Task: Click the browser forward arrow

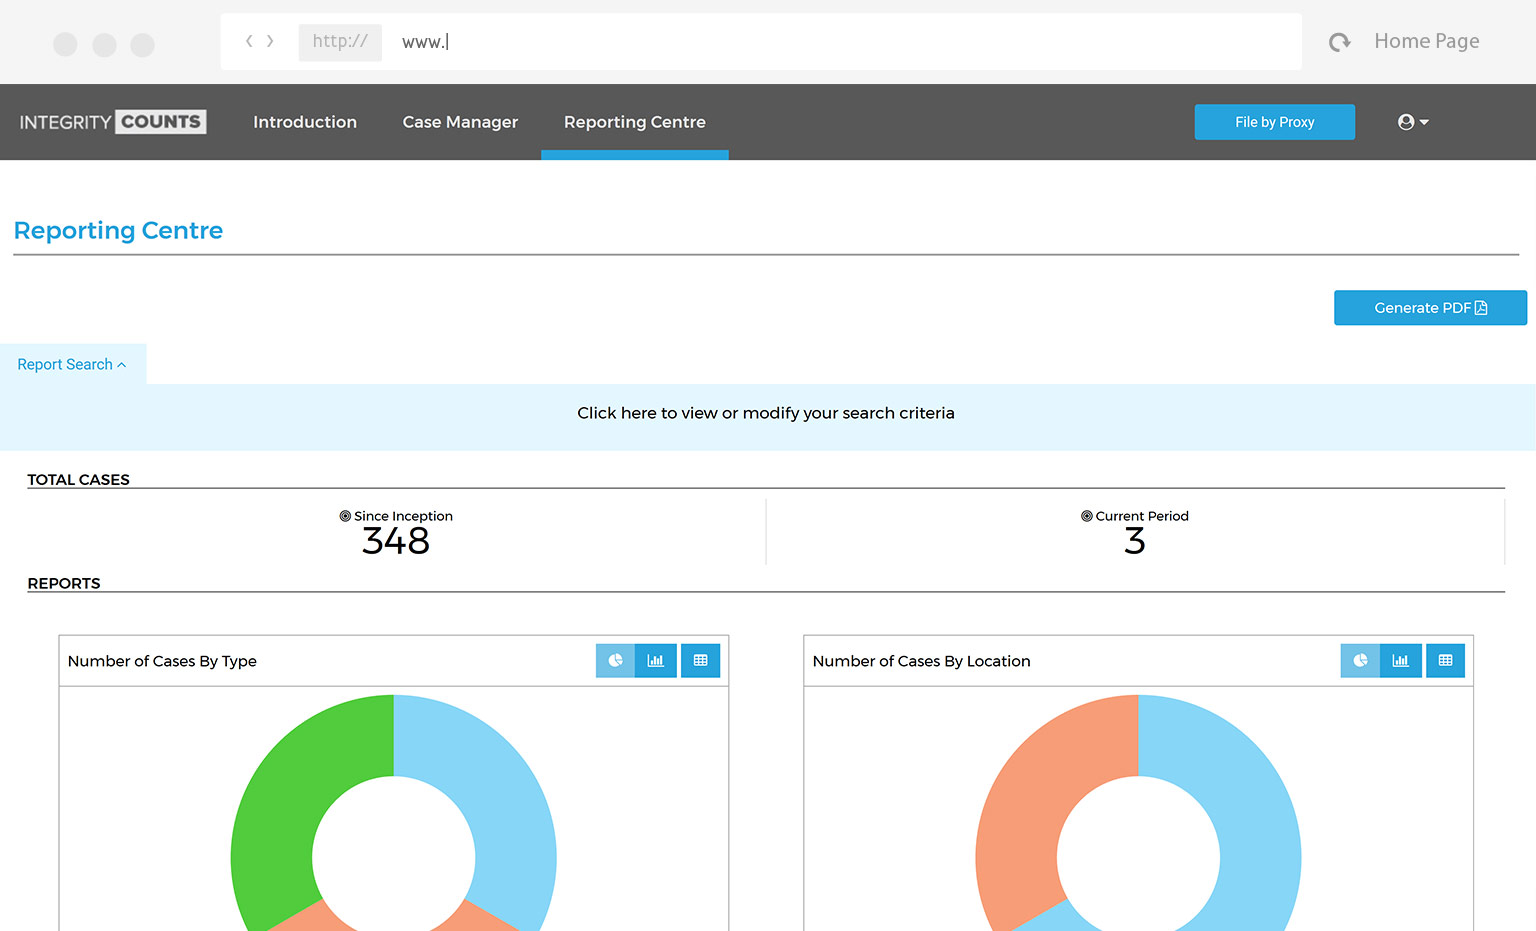Action: tap(270, 41)
